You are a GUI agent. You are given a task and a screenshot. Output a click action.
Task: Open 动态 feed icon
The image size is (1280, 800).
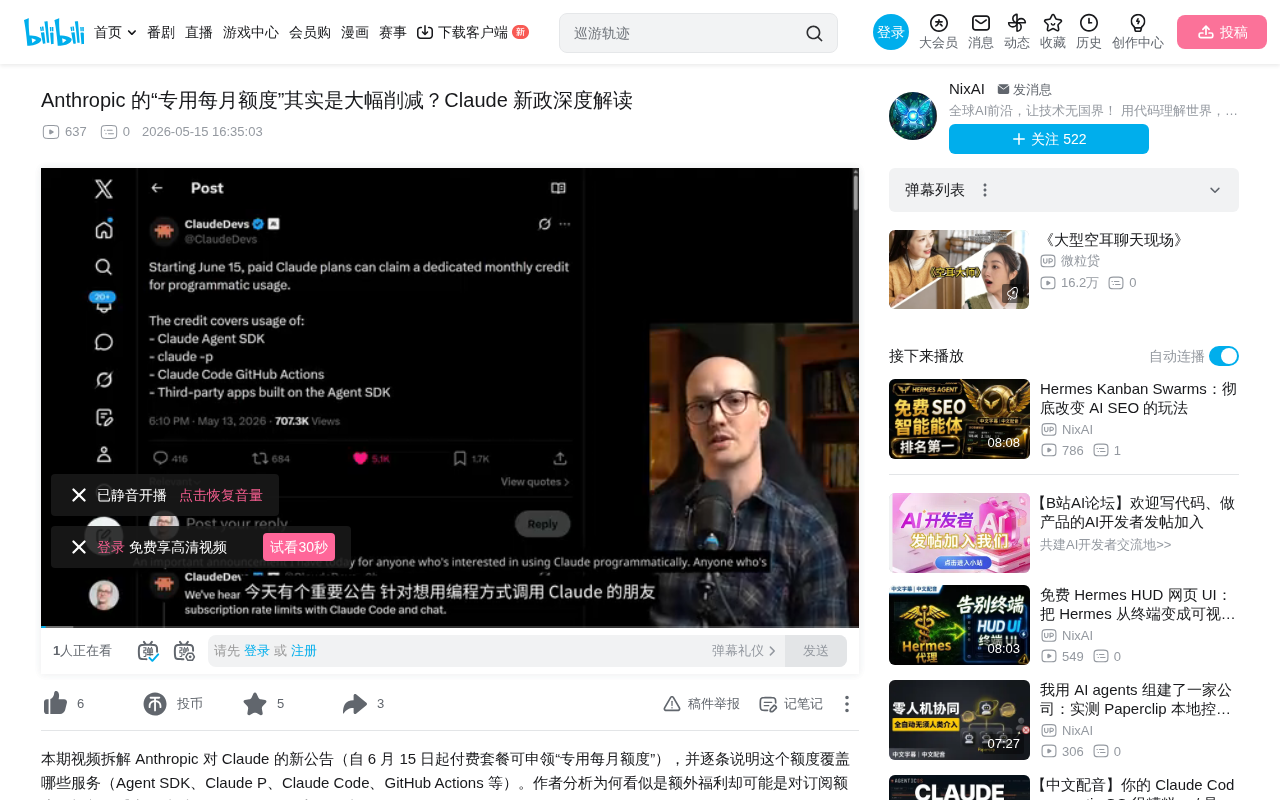coord(1017,32)
